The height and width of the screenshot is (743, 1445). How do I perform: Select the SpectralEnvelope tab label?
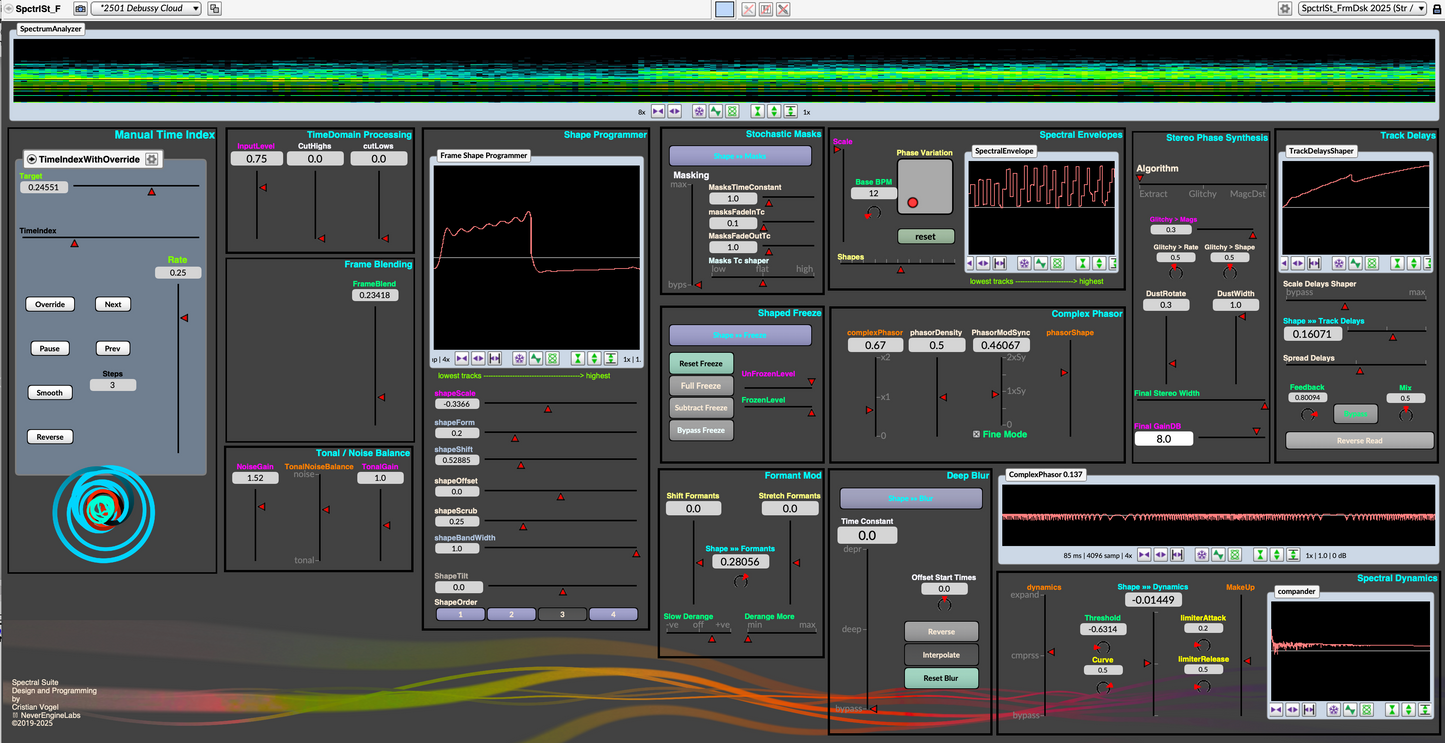click(x=1004, y=151)
